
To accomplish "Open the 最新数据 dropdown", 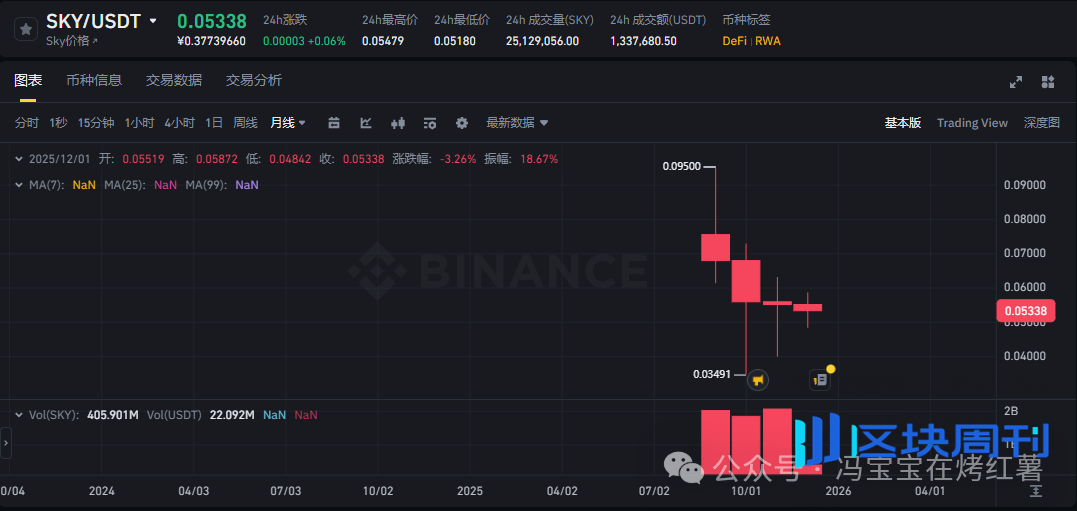I will tap(517, 123).
